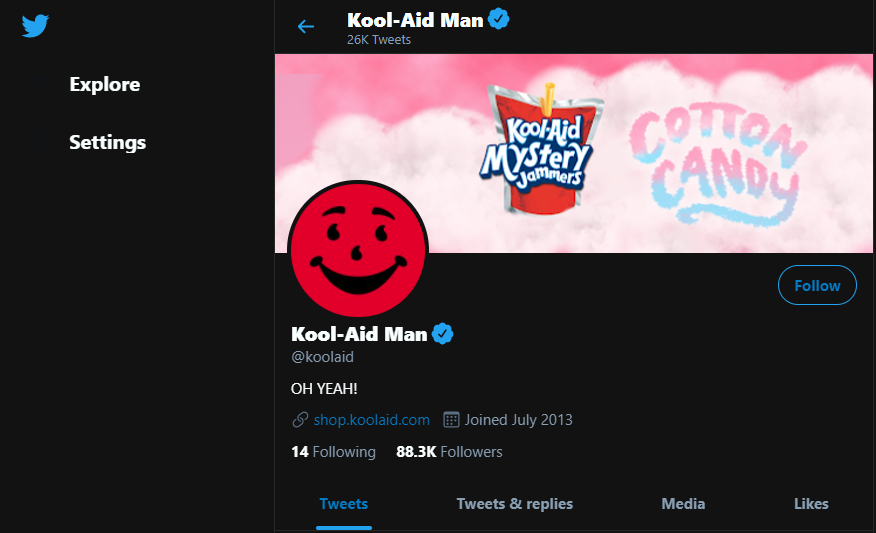The width and height of the screenshot is (876, 533).
Task: Show the 88.3K Followers list
Action: (x=449, y=452)
